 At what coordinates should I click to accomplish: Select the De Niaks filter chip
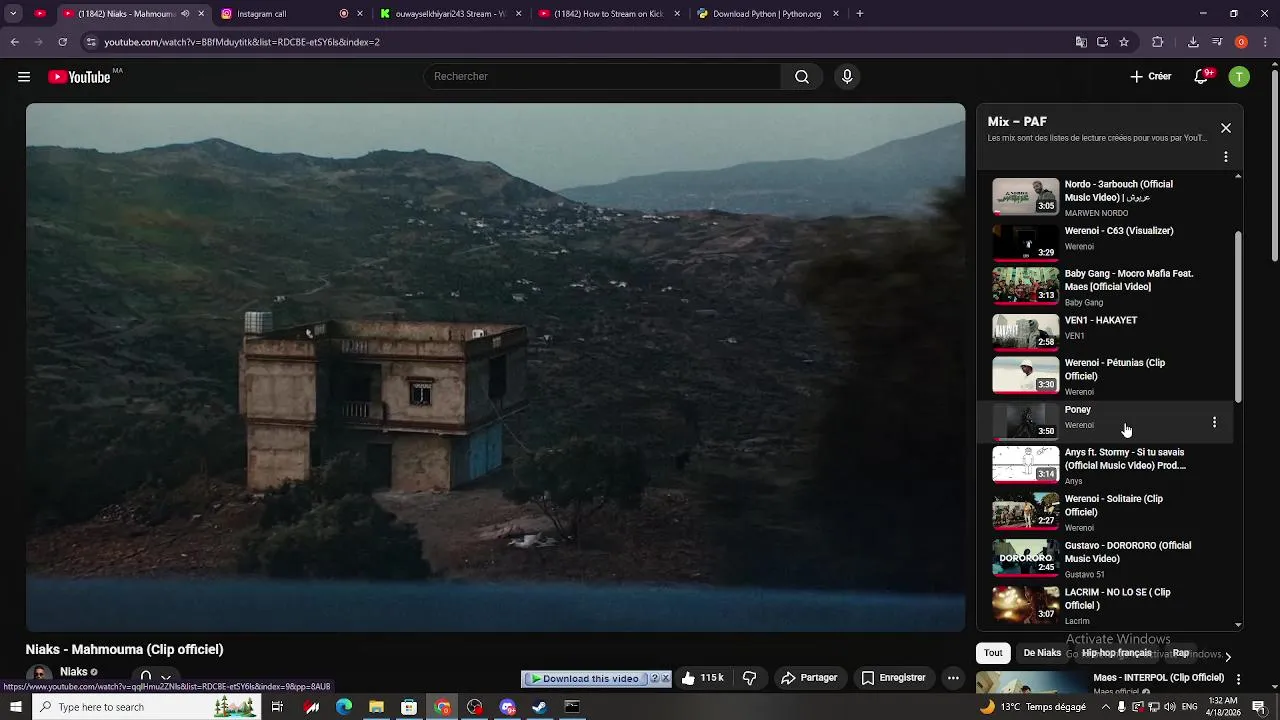(1042, 653)
